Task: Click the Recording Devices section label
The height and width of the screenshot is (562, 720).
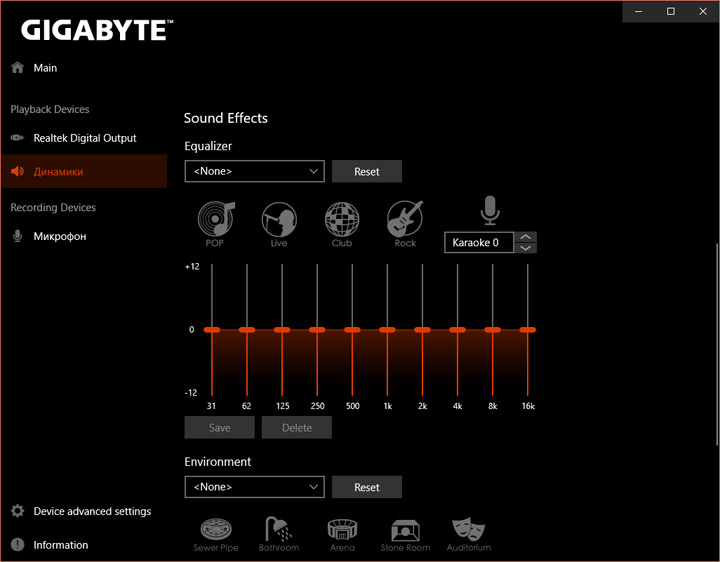Action: (x=53, y=208)
